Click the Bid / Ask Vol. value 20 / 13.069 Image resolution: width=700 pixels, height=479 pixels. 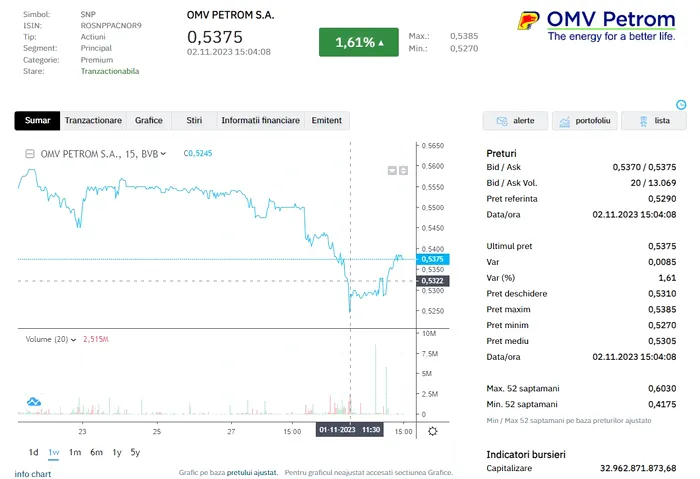(x=653, y=183)
